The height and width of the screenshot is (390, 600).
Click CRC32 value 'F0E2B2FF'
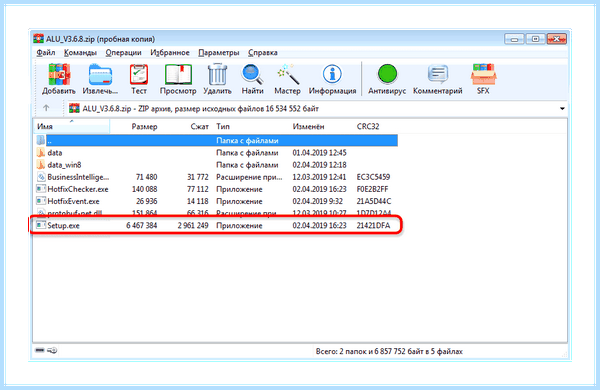pos(372,189)
